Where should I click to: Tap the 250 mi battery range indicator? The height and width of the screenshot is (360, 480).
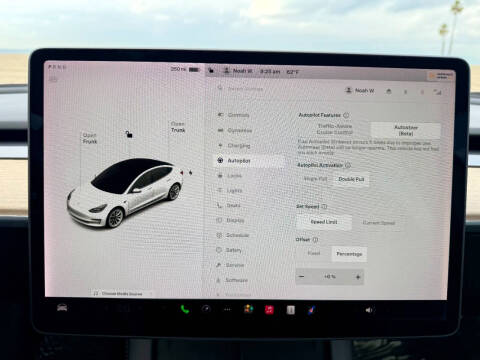tap(185, 69)
